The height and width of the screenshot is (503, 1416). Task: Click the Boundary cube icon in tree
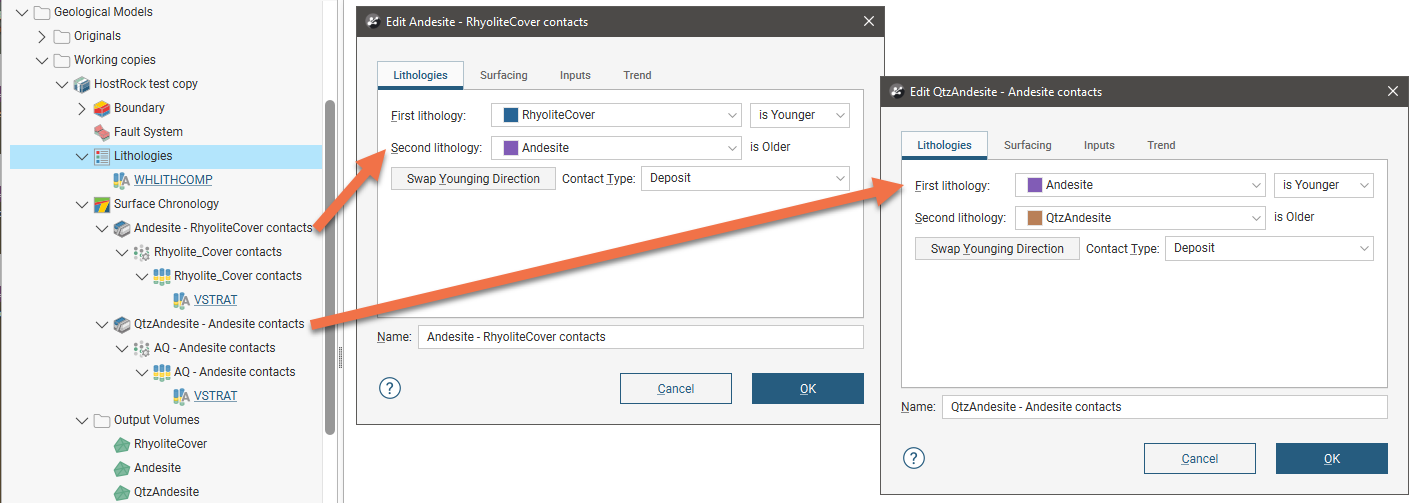click(102, 108)
